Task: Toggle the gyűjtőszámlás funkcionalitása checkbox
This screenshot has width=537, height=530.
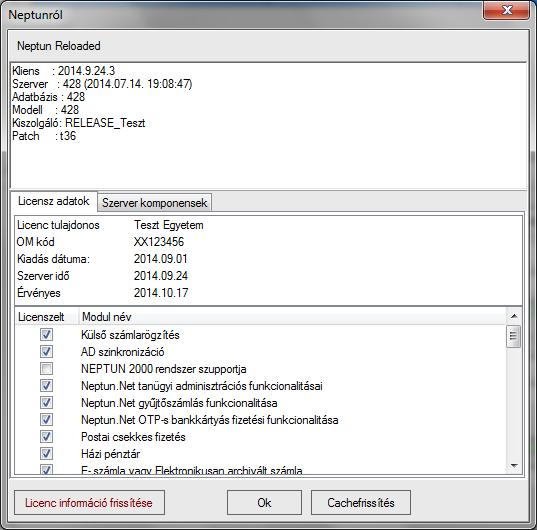Action: (x=46, y=403)
